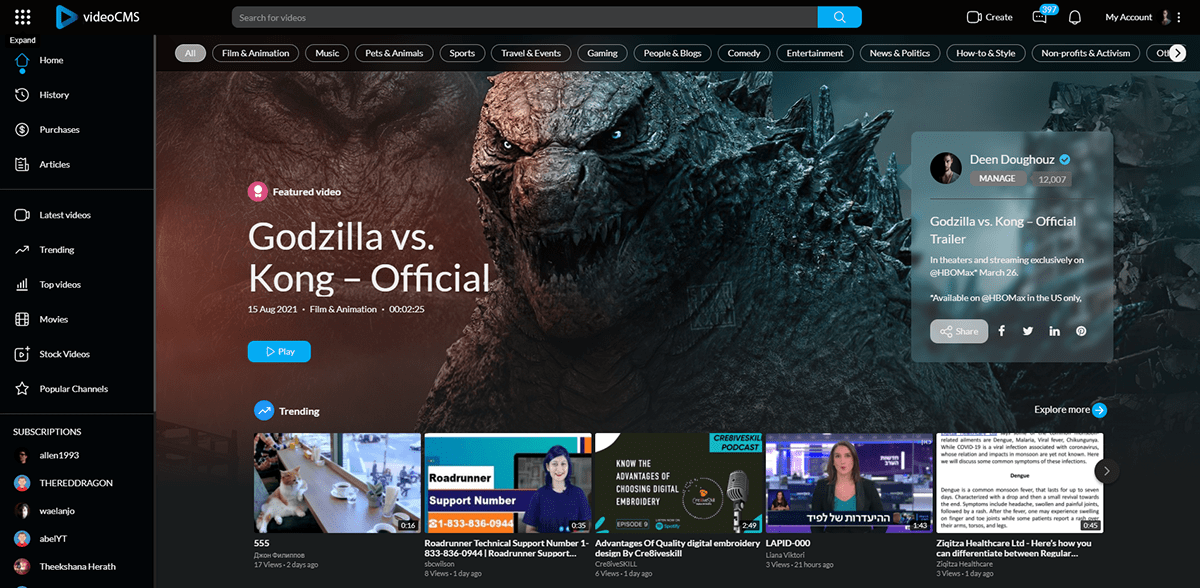Open the notifications bell

point(1075,17)
